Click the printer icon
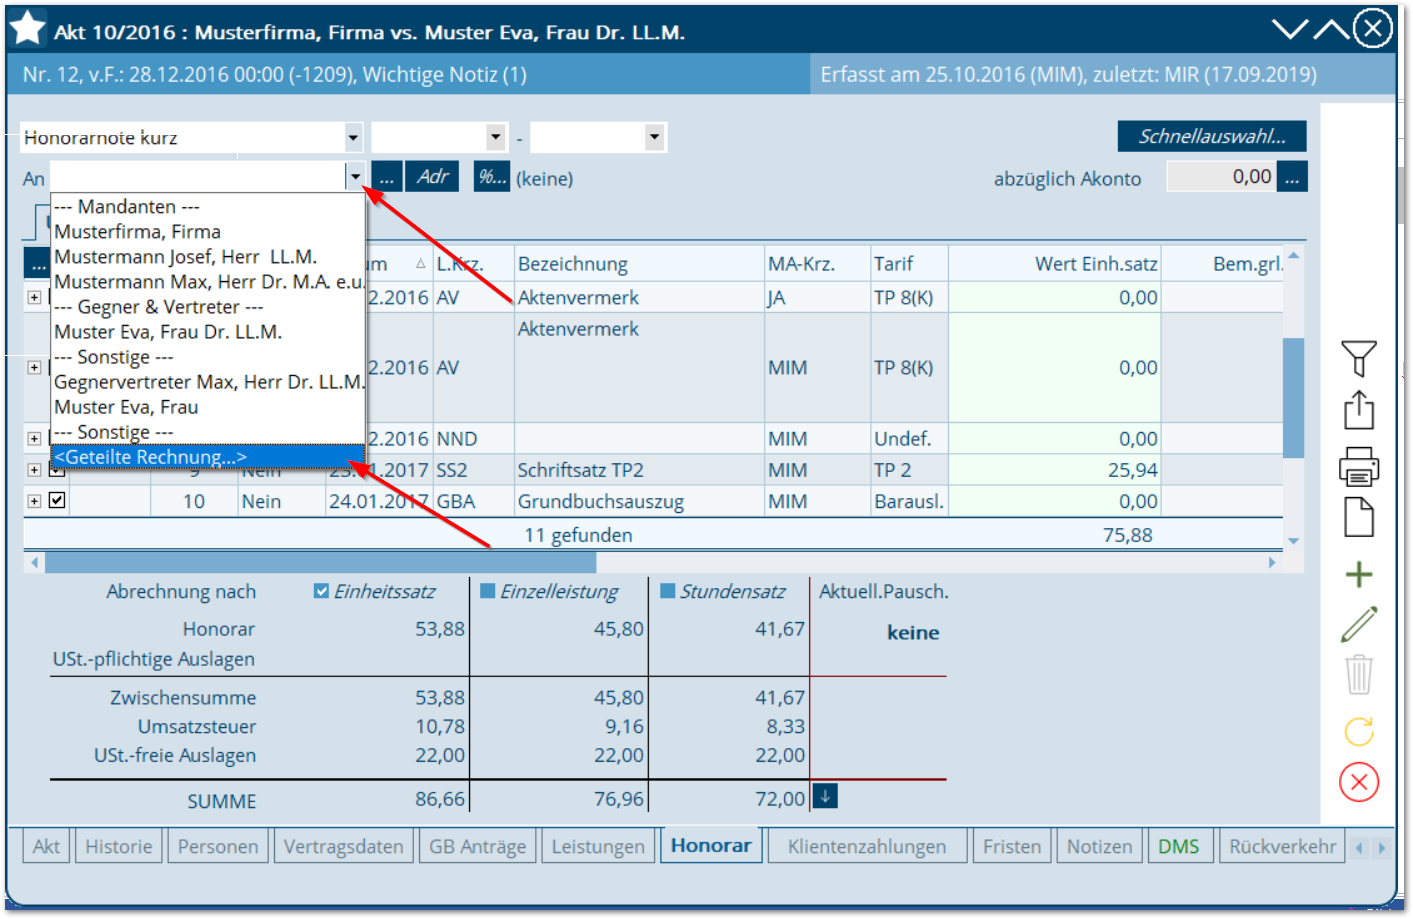The height and width of the screenshot is (919, 1413). point(1358,466)
